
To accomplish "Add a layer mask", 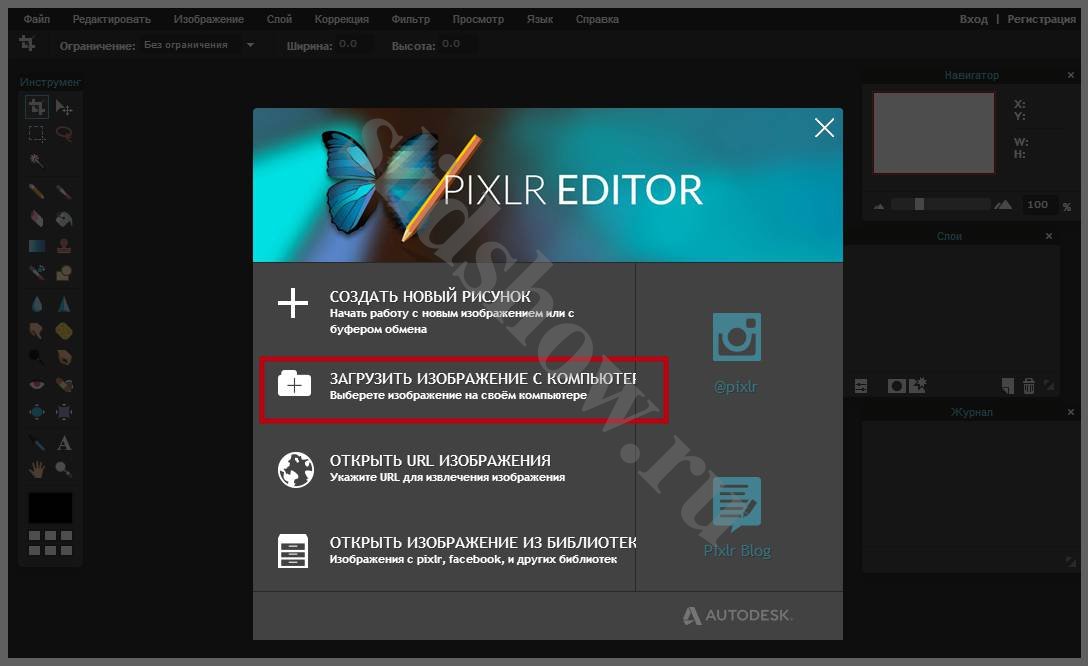I will [x=896, y=386].
